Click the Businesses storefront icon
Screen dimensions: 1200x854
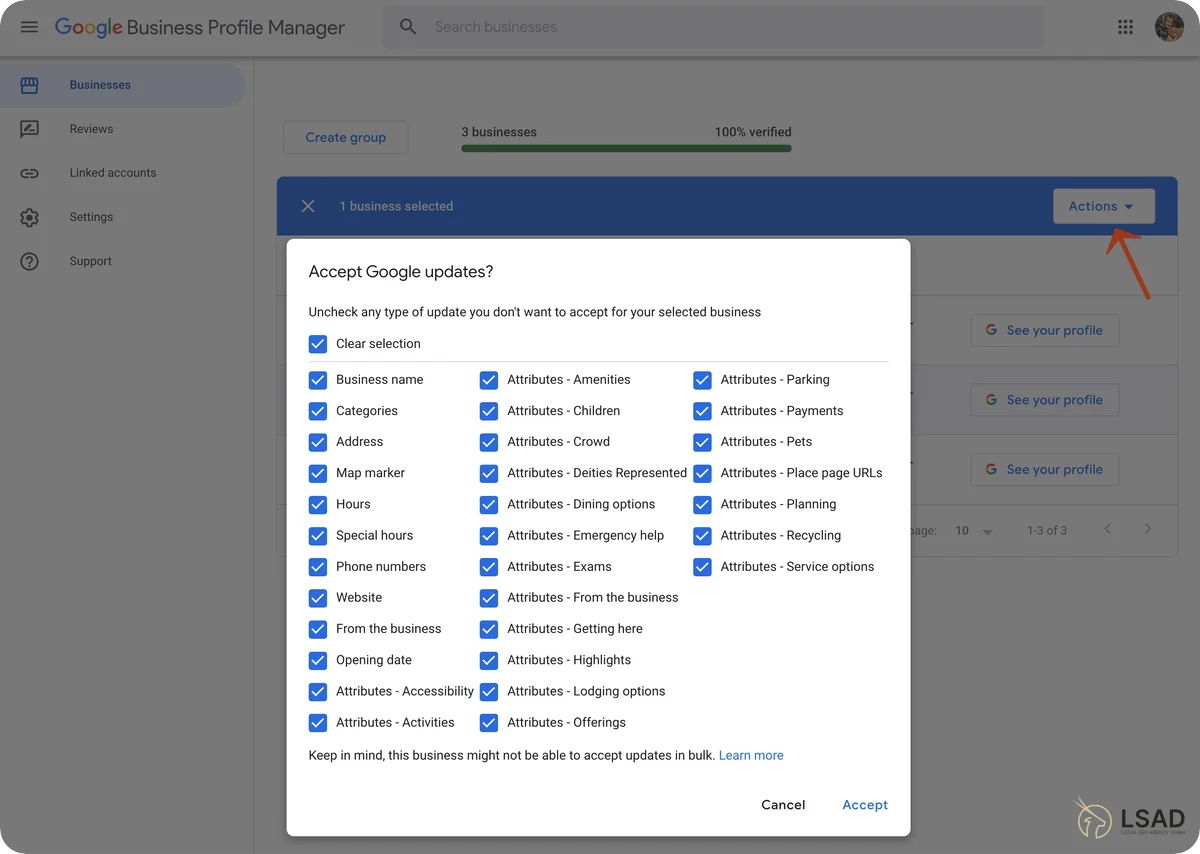click(29, 85)
